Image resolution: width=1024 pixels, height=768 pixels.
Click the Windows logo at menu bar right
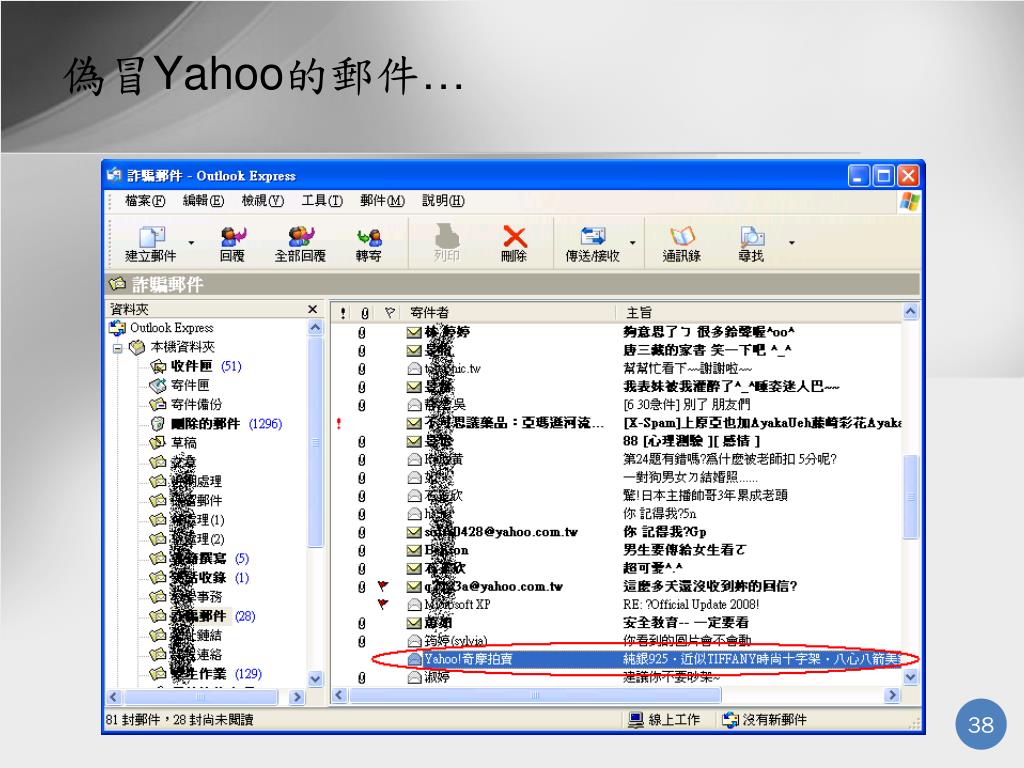click(909, 201)
